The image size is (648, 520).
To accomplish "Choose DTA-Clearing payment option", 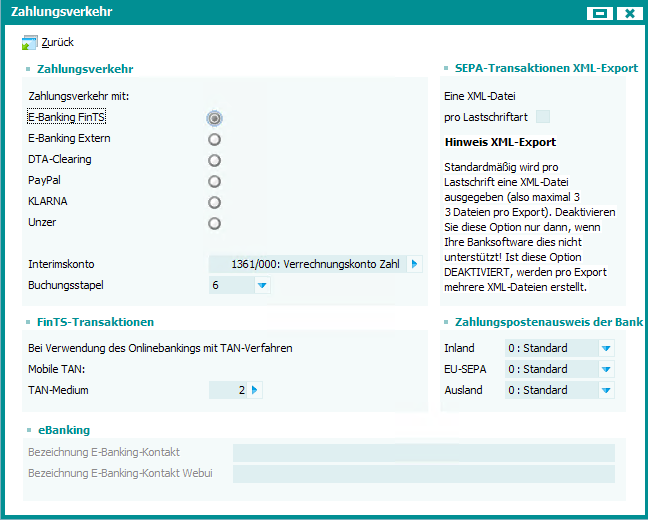I will 214,160.
